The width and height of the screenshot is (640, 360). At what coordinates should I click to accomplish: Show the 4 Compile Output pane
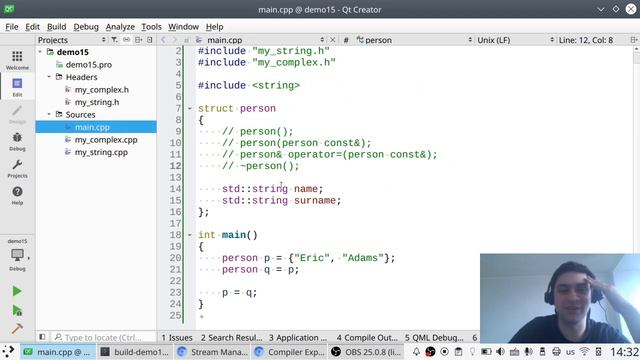point(367,338)
